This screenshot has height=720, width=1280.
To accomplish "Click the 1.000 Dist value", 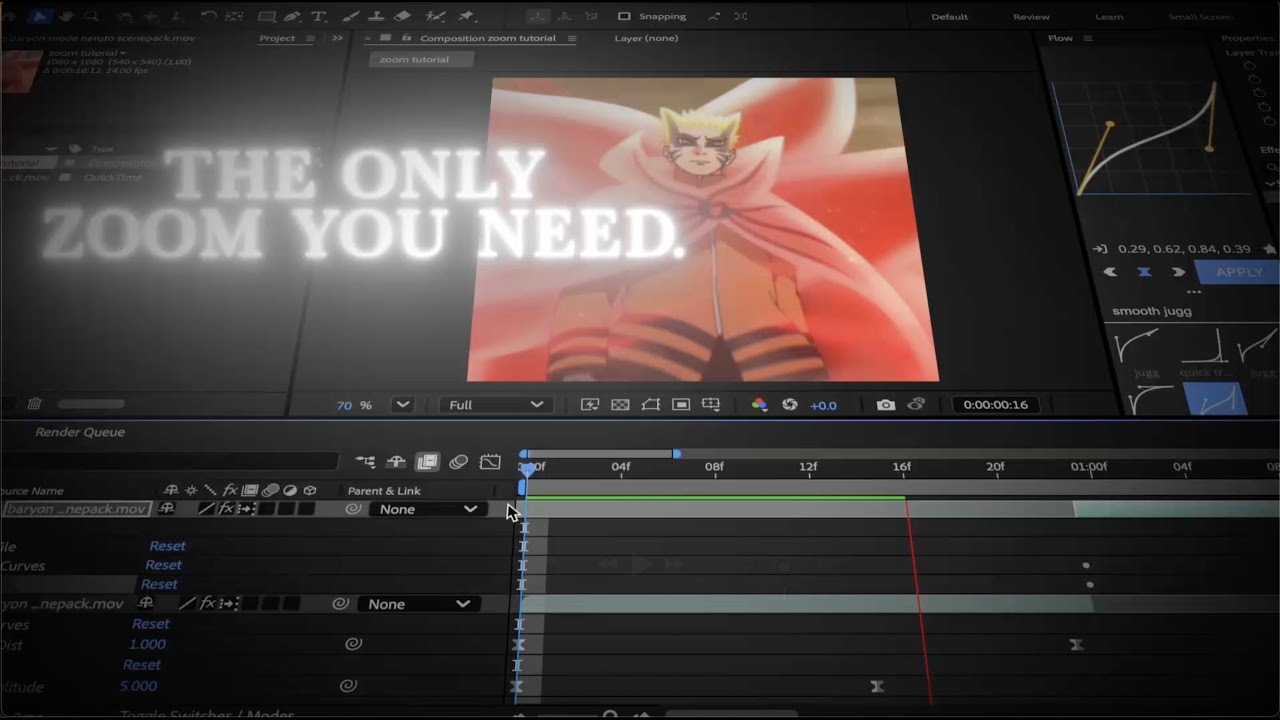I will (x=147, y=644).
